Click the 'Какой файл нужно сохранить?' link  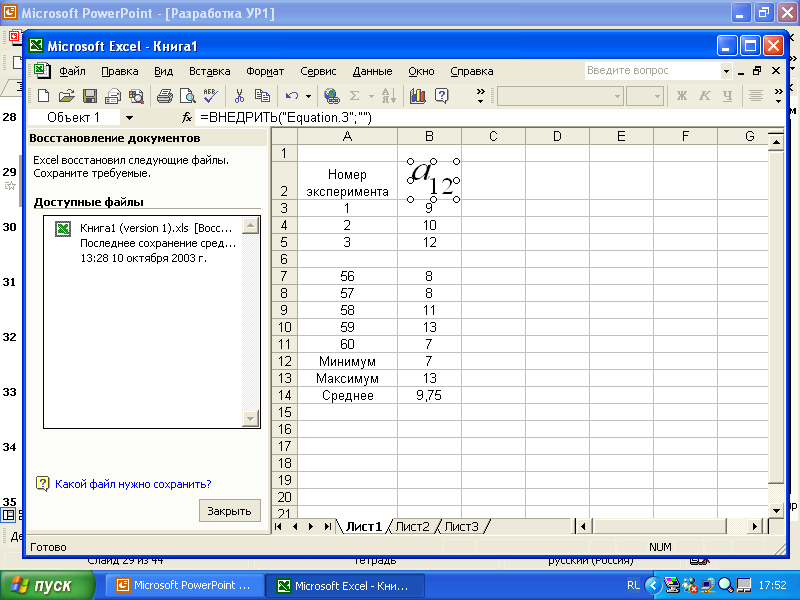[x=133, y=484]
